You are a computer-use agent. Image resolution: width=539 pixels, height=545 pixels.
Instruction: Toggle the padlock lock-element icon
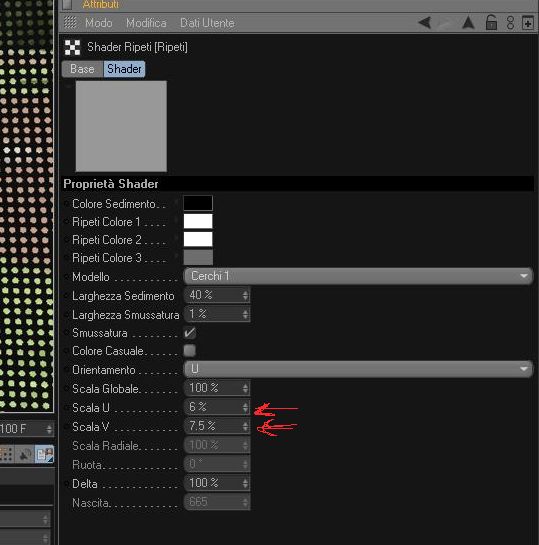coord(491,23)
